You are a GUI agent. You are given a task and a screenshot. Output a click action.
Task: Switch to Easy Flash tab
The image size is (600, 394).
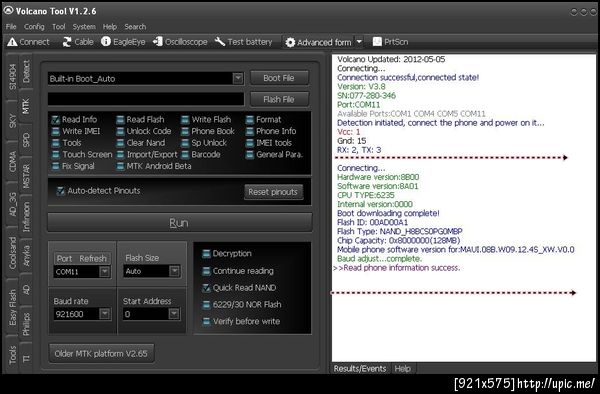tap(13, 307)
